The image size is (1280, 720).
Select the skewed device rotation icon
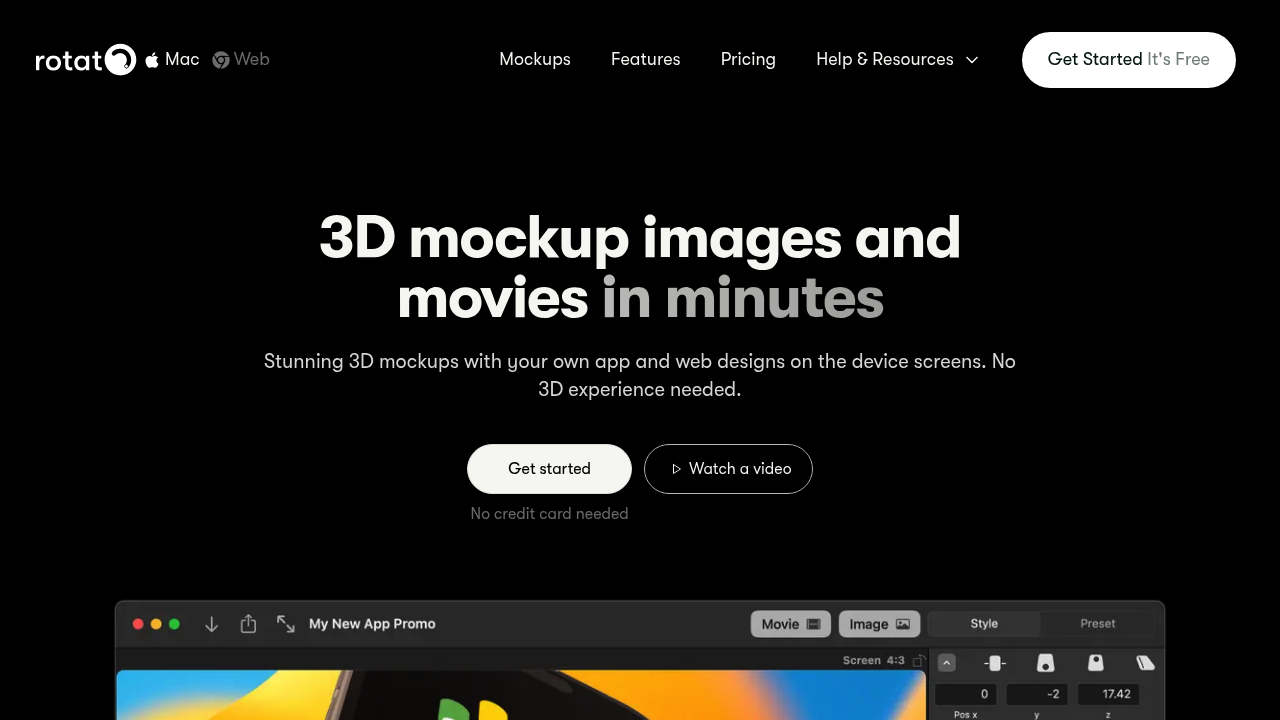tap(1145, 663)
